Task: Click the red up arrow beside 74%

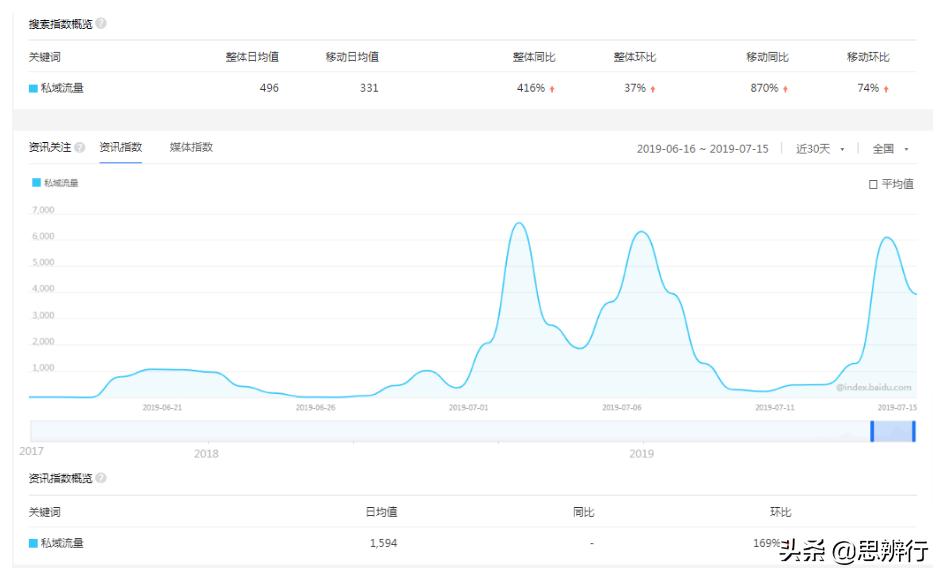Action: tap(887, 88)
